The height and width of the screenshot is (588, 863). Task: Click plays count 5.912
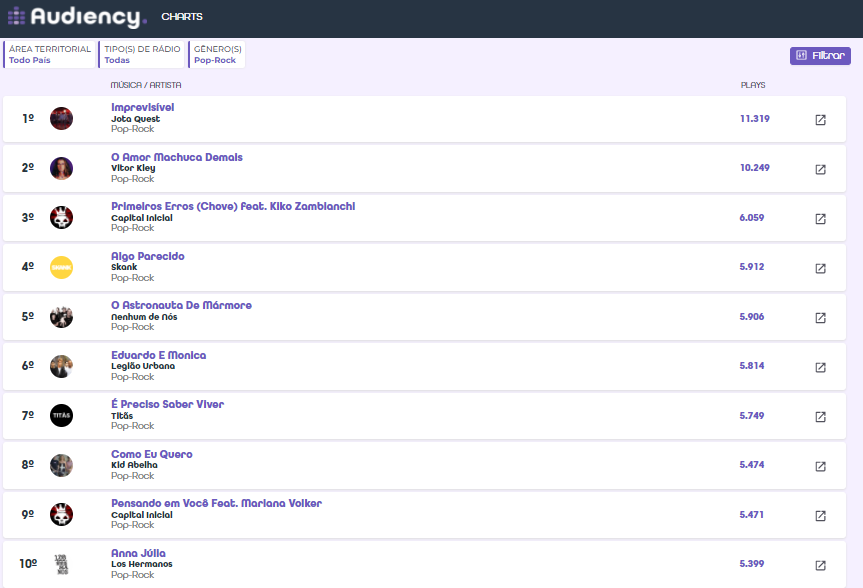pos(752,267)
